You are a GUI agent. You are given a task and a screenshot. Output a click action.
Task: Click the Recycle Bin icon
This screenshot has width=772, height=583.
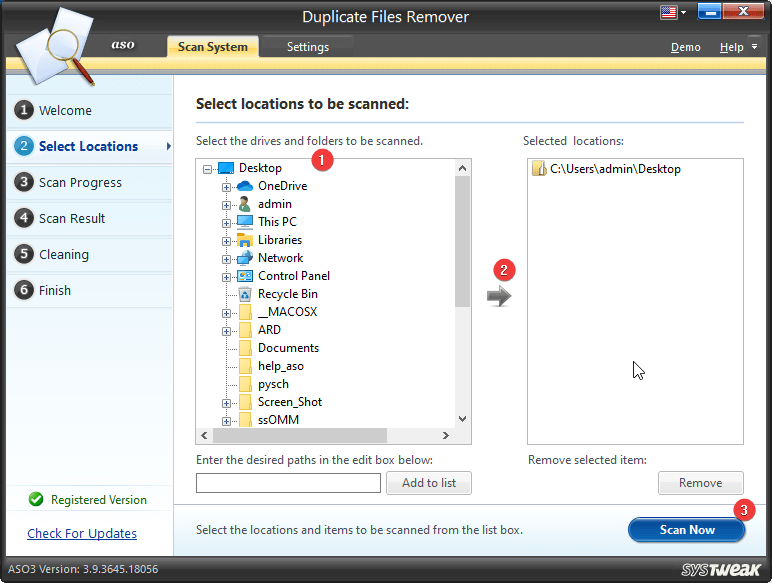pyautogui.click(x=245, y=294)
